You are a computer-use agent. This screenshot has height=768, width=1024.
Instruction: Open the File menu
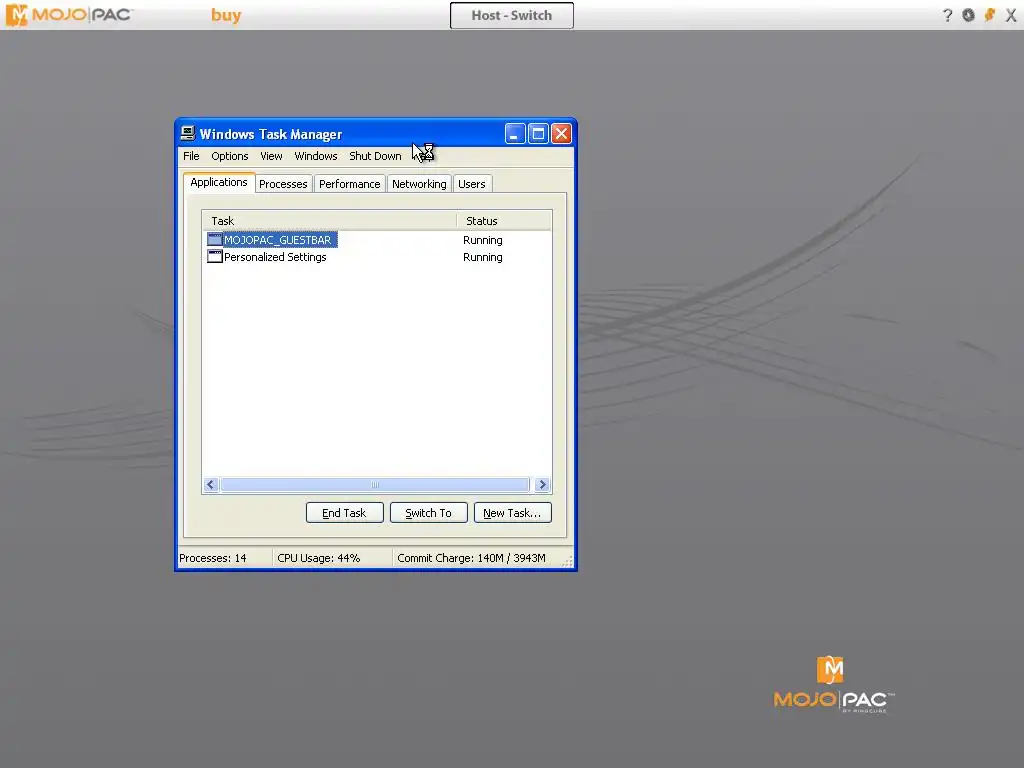[191, 156]
